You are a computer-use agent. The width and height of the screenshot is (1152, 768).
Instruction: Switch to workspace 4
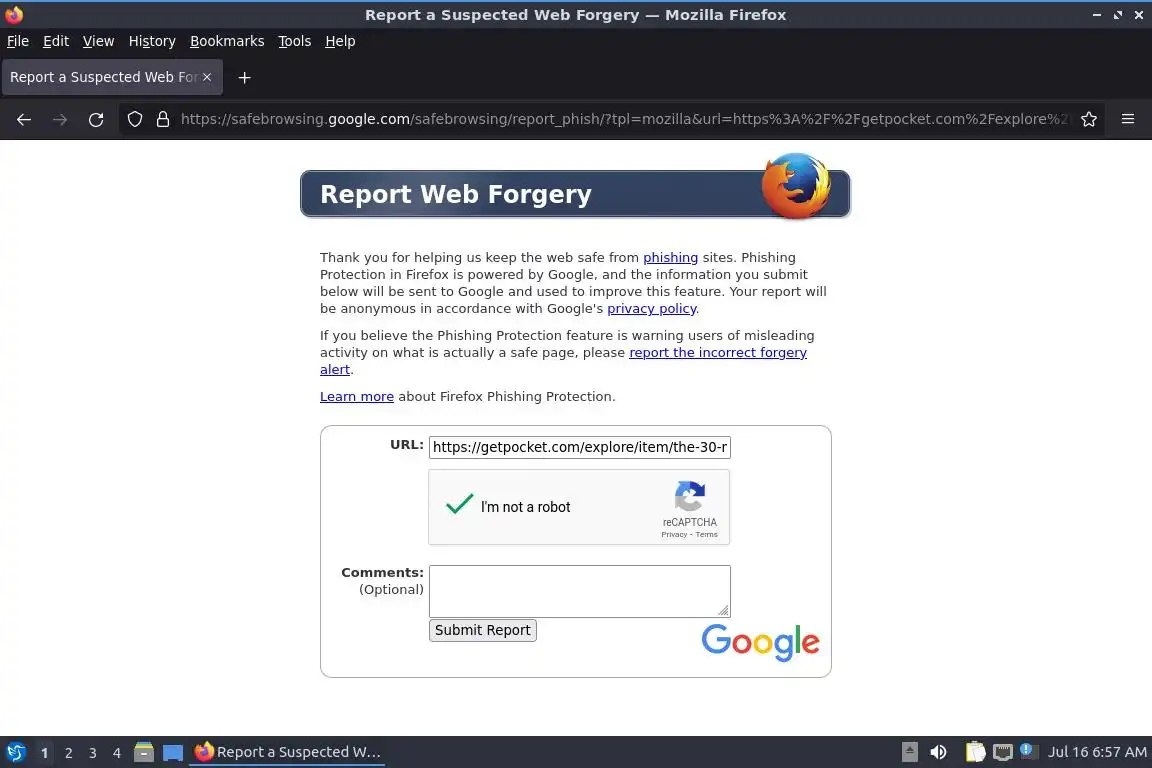coord(117,753)
